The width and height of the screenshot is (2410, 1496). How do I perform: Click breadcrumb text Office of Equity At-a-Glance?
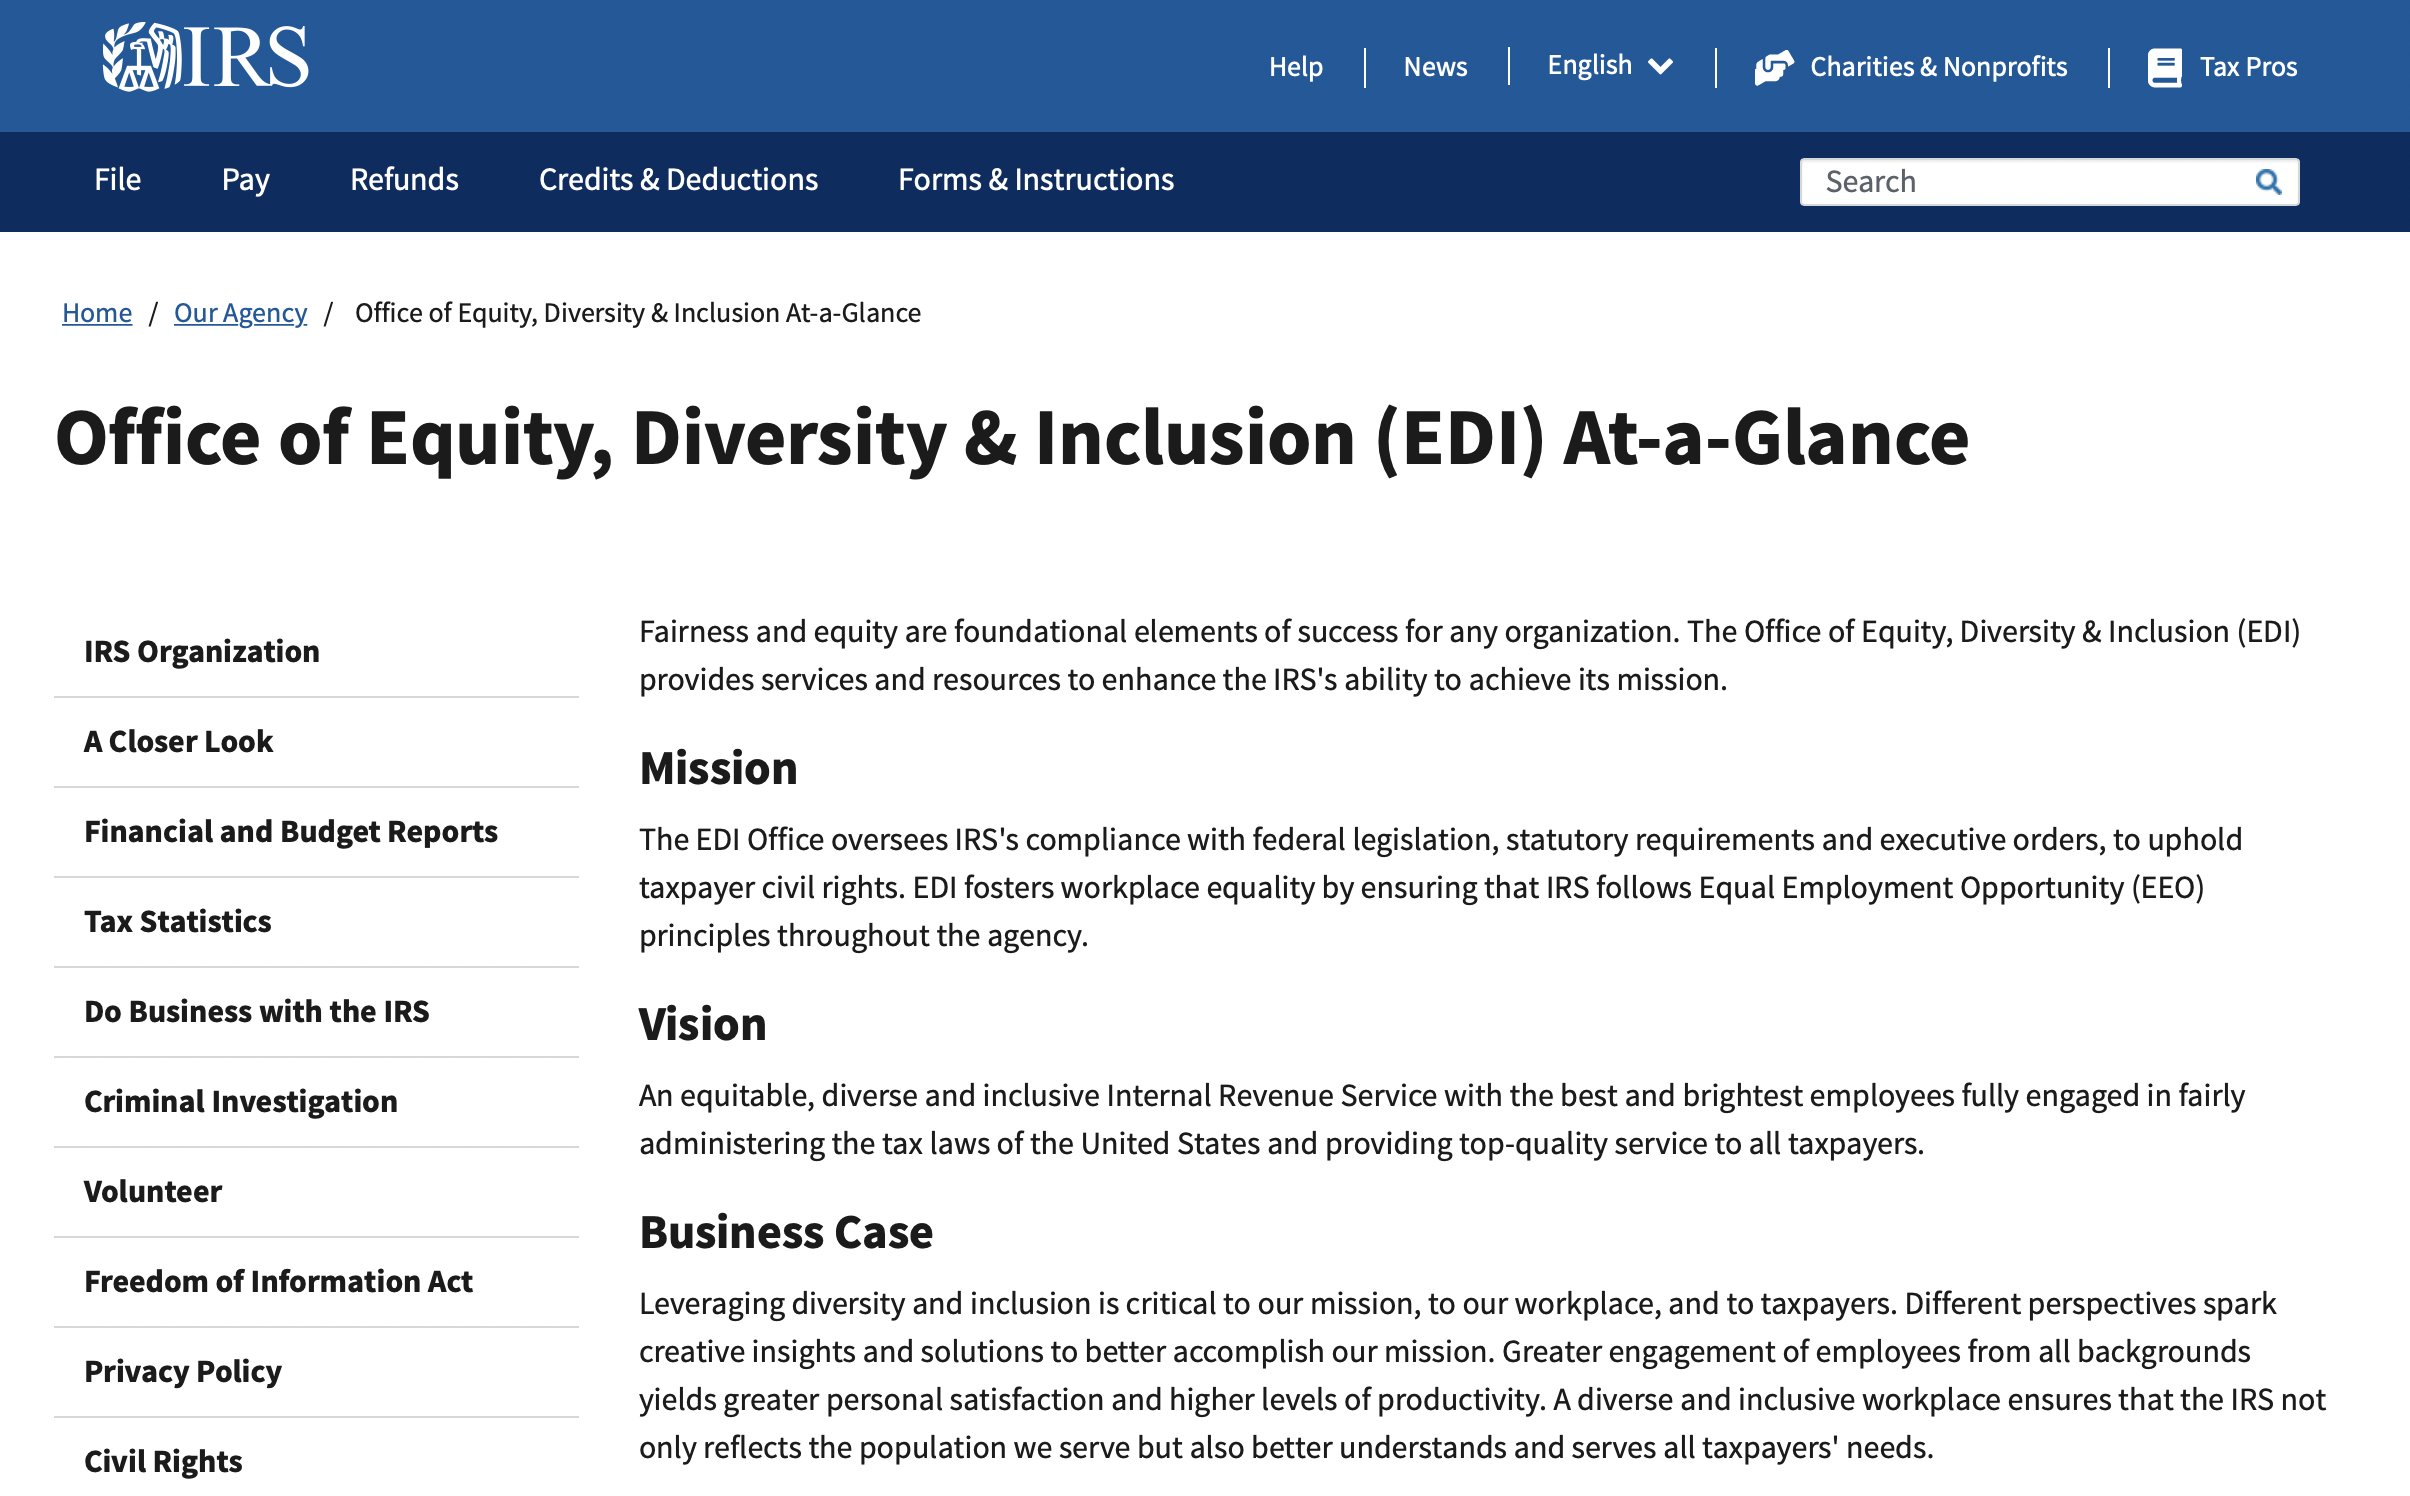tap(638, 313)
